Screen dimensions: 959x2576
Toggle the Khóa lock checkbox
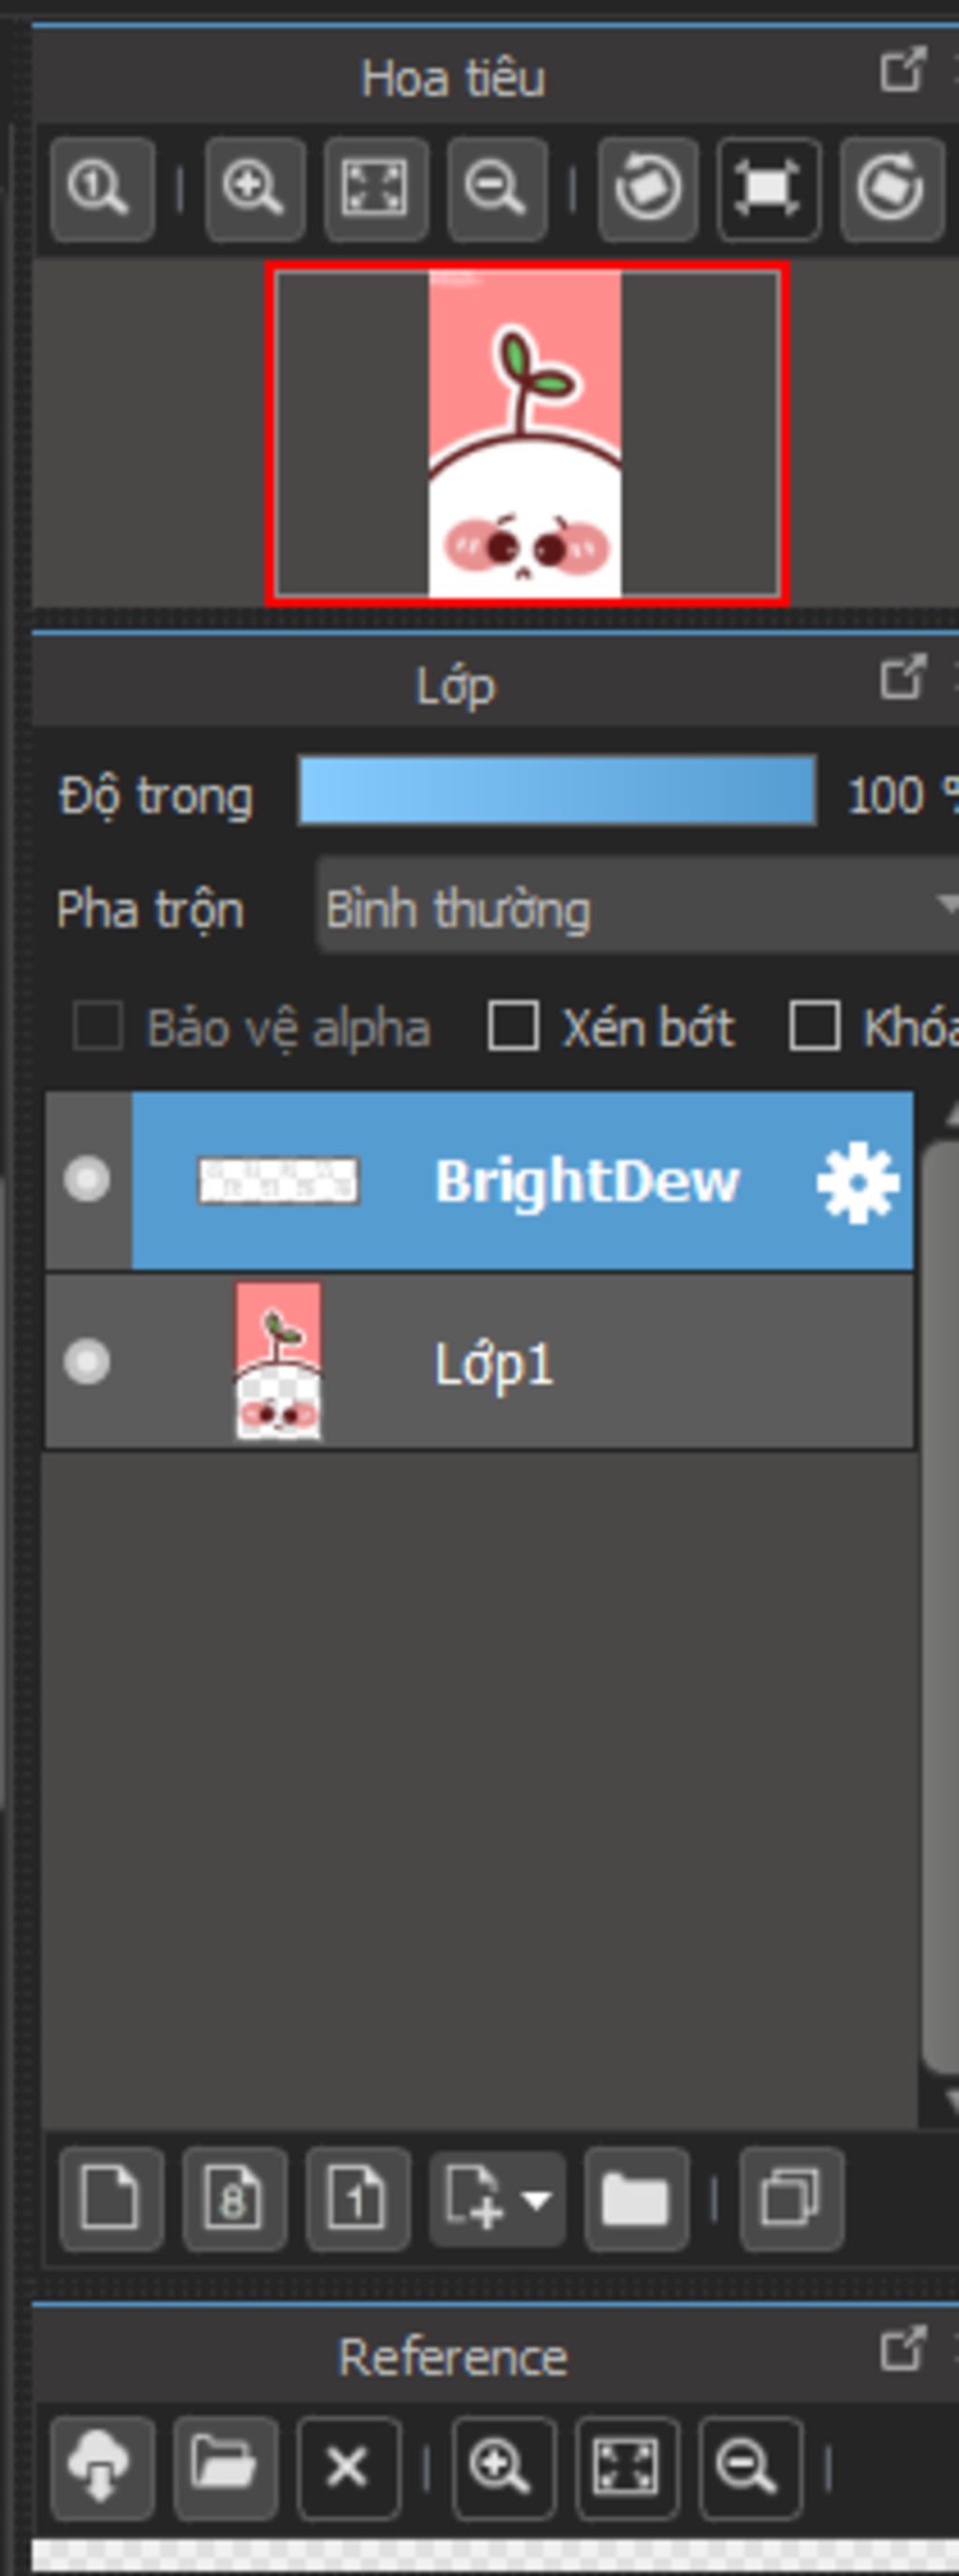814,1026
